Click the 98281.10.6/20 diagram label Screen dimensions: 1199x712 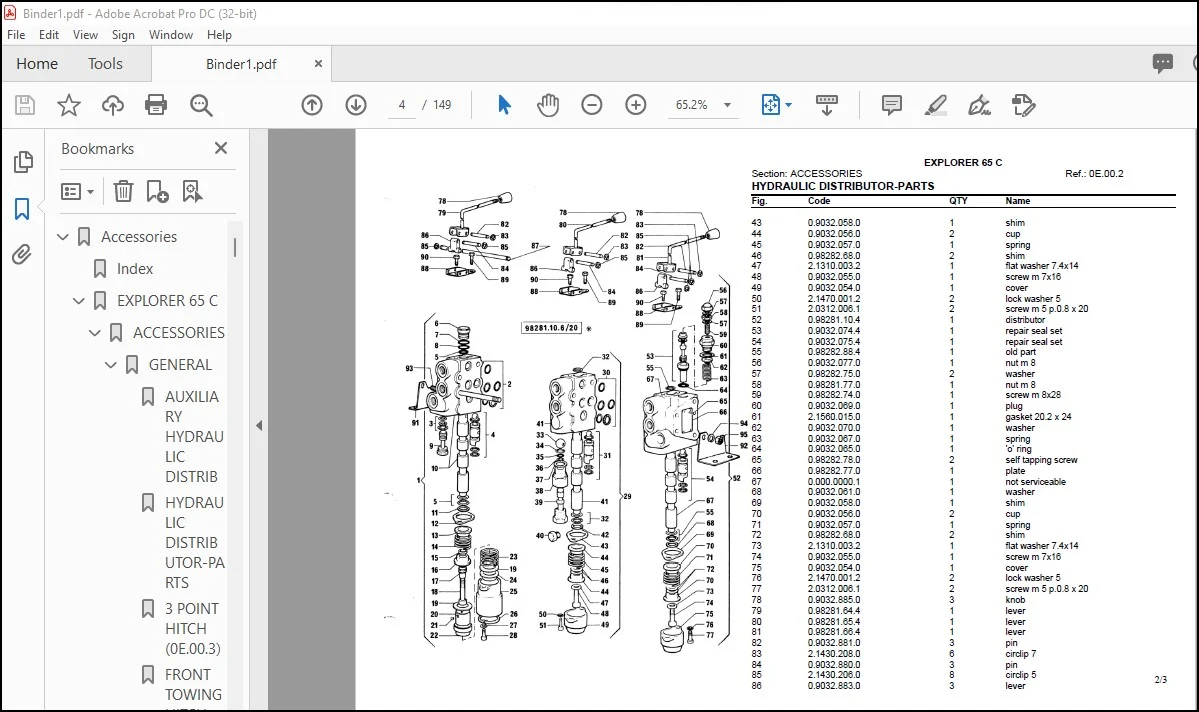(x=552, y=327)
